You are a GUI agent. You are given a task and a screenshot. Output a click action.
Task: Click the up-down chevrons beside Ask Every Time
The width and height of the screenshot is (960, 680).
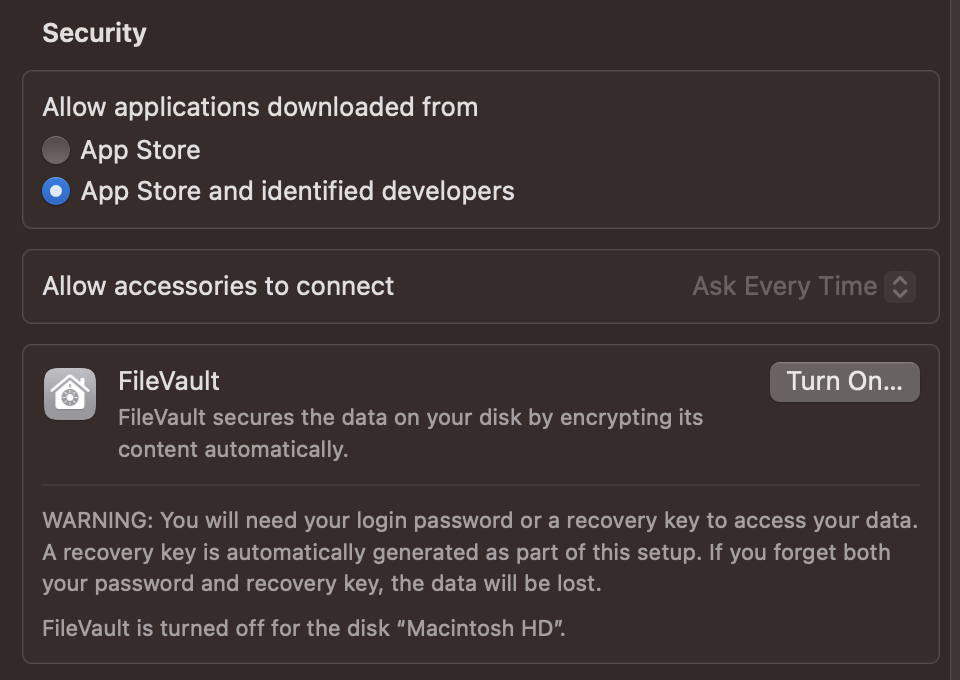[900, 287]
